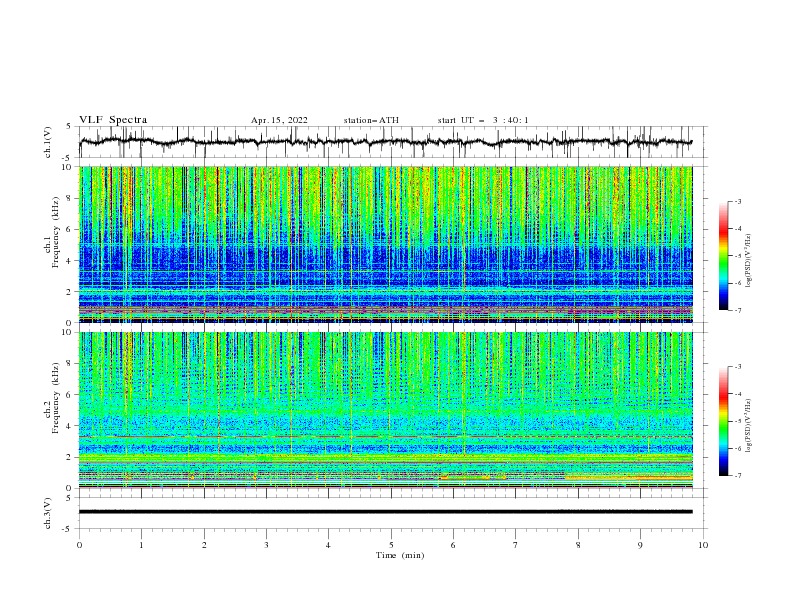The width and height of the screenshot is (792, 612).
Task: Click time axis tick label "5"
Action: point(391,545)
